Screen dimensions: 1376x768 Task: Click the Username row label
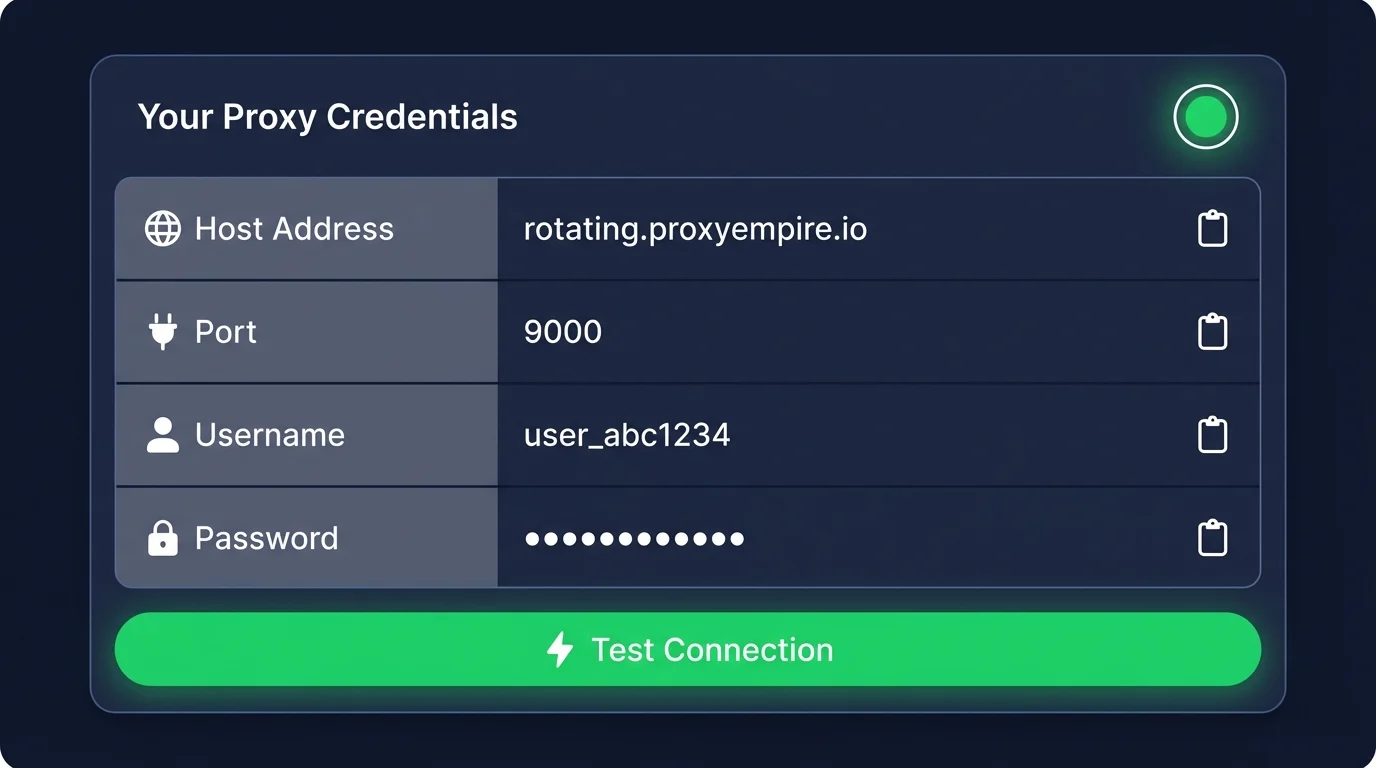pyautogui.click(x=270, y=435)
